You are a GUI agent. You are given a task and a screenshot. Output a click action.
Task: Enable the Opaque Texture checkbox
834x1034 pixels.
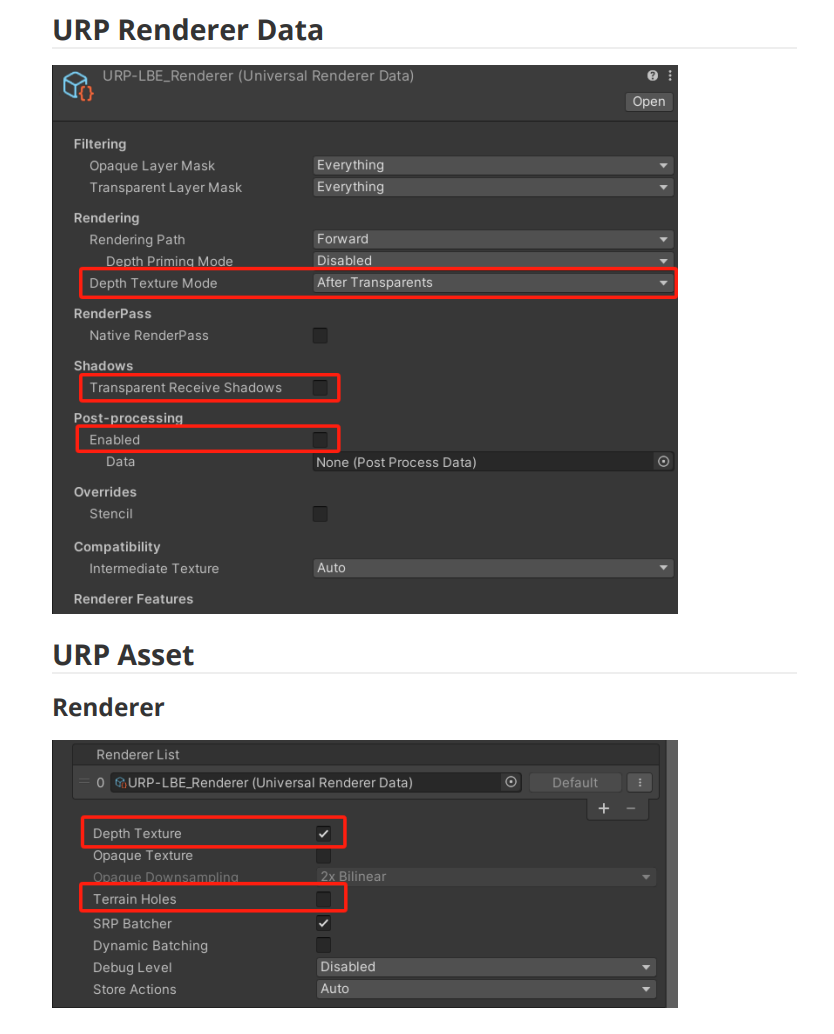[x=324, y=856]
